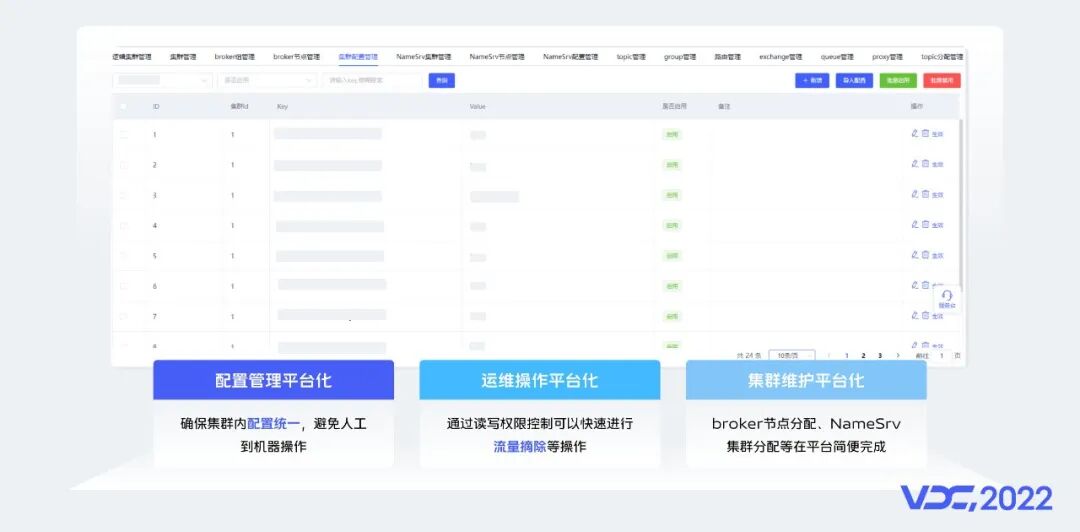Screen dimensions: 1080x532
Task: Check the checkbox for row ID 7
Action: coord(123,316)
